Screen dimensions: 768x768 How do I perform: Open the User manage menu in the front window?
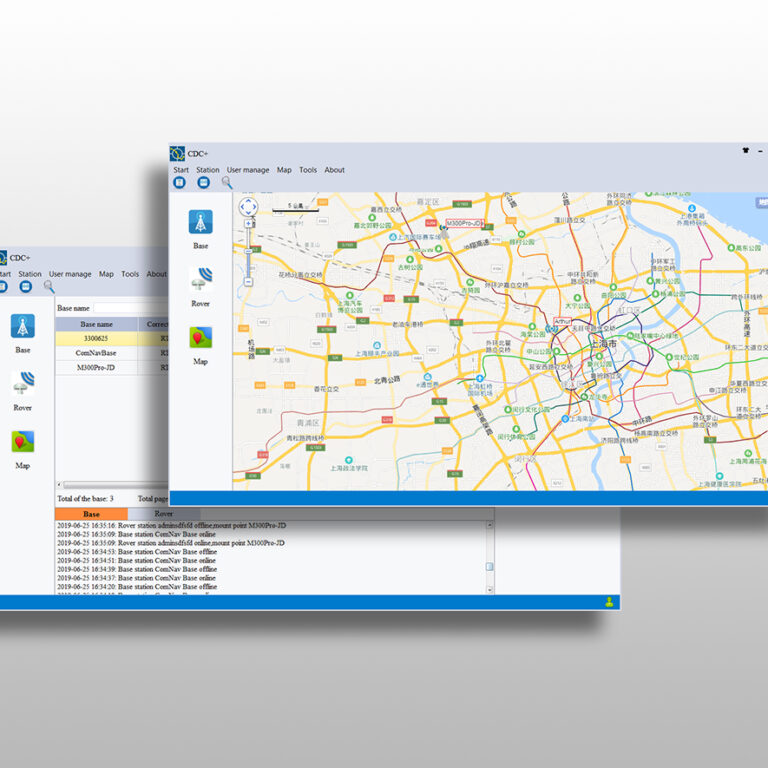248,170
